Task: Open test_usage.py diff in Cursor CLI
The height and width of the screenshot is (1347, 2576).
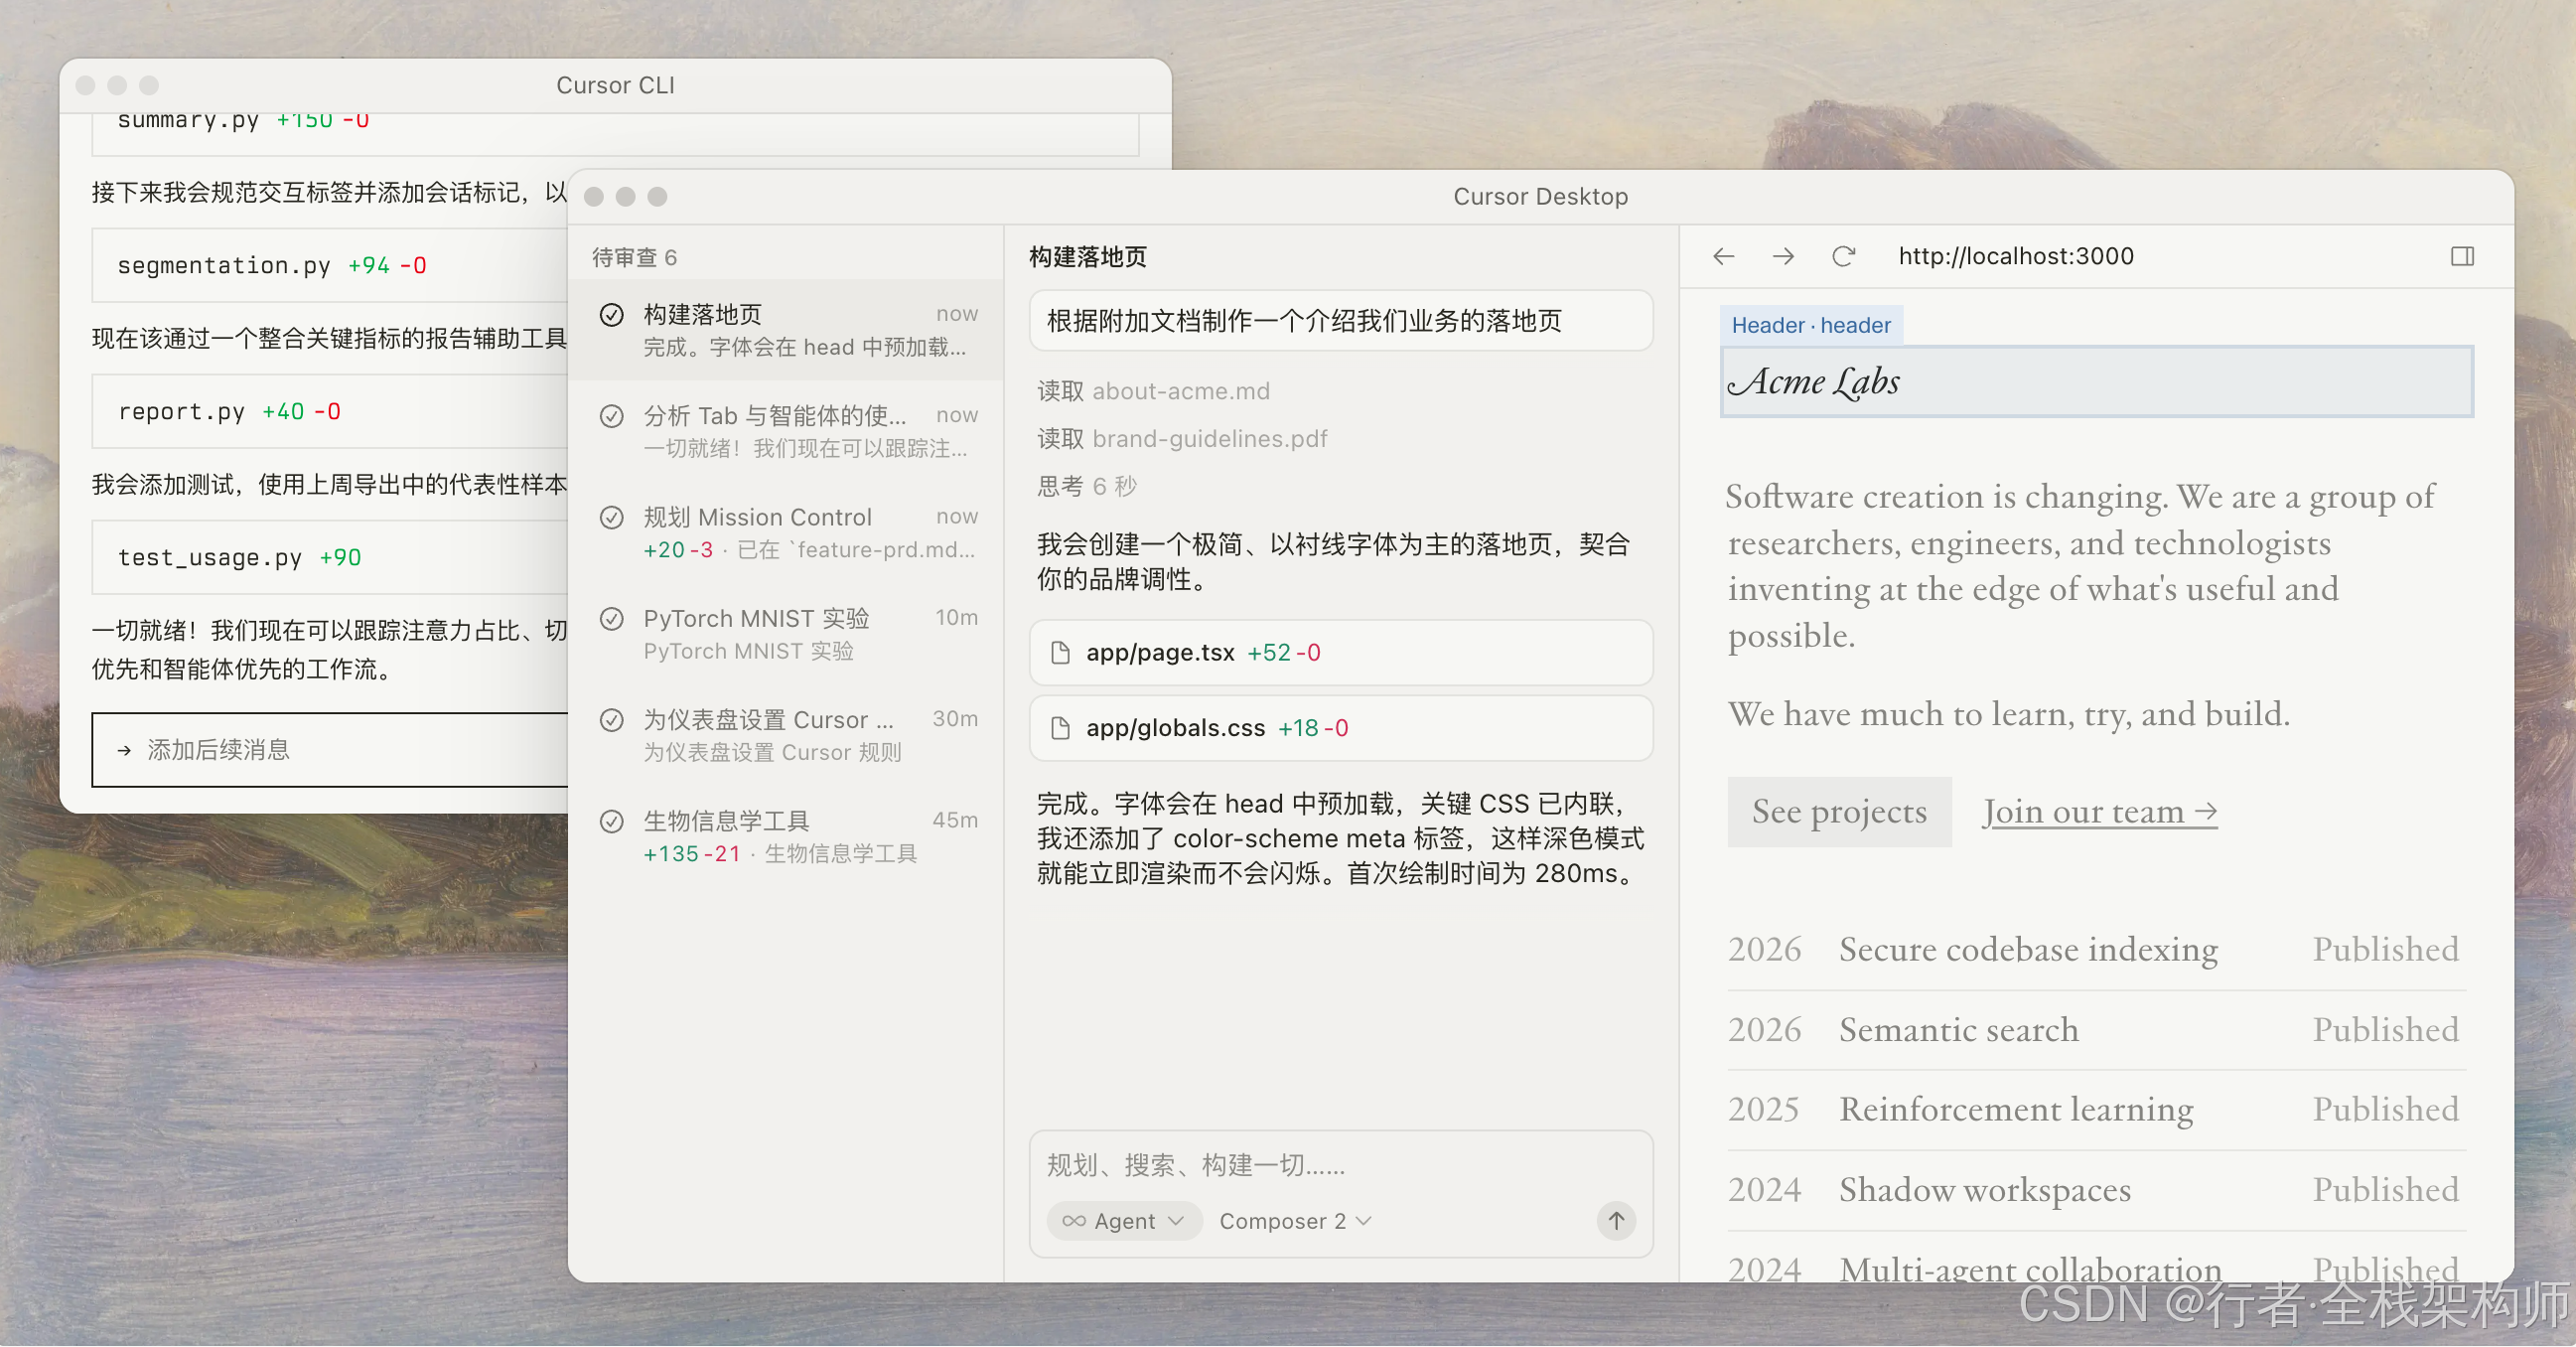Action: [x=330, y=558]
